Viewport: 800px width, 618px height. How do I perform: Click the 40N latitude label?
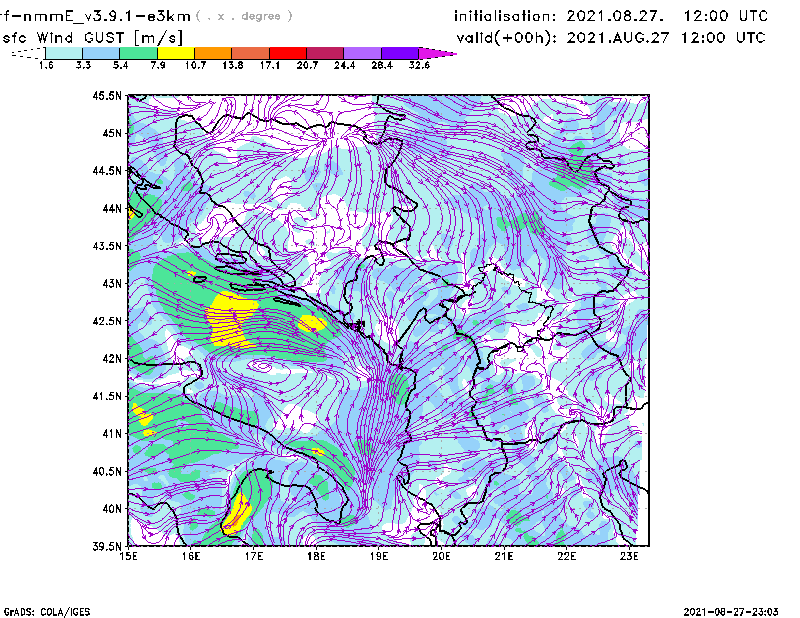(112, 509)
